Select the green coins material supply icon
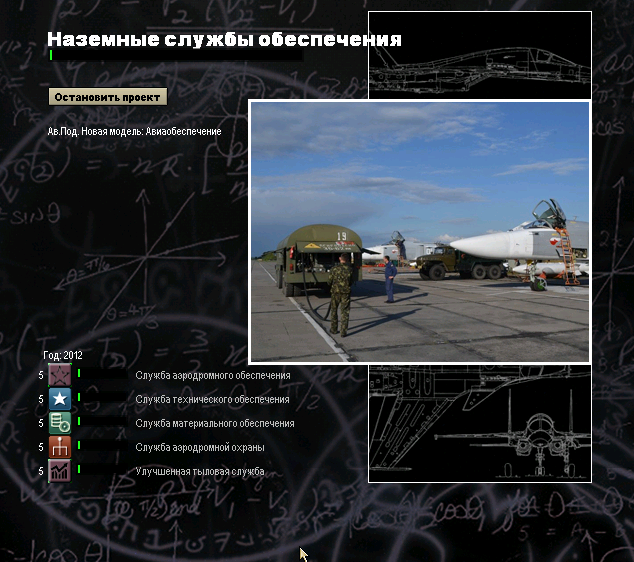This screenshot has height=562, width=634. [60, 423]
